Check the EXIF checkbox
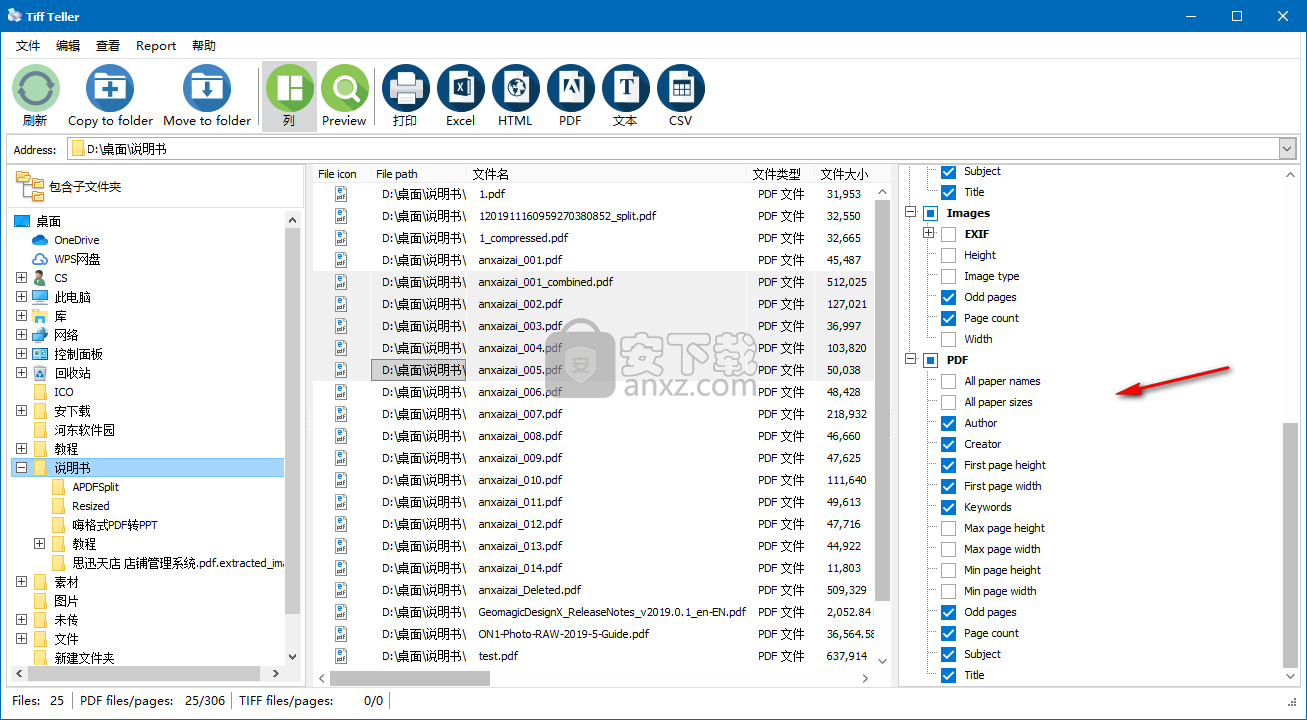Image resolution: width=1307 pixels, height=720 pixels. point(948,234)
